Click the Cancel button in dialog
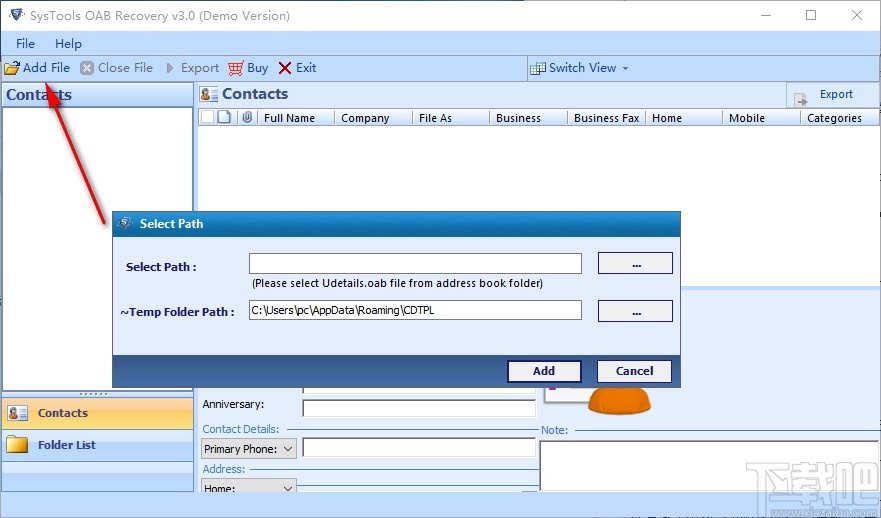881x518 pixels. coord(634,371)
